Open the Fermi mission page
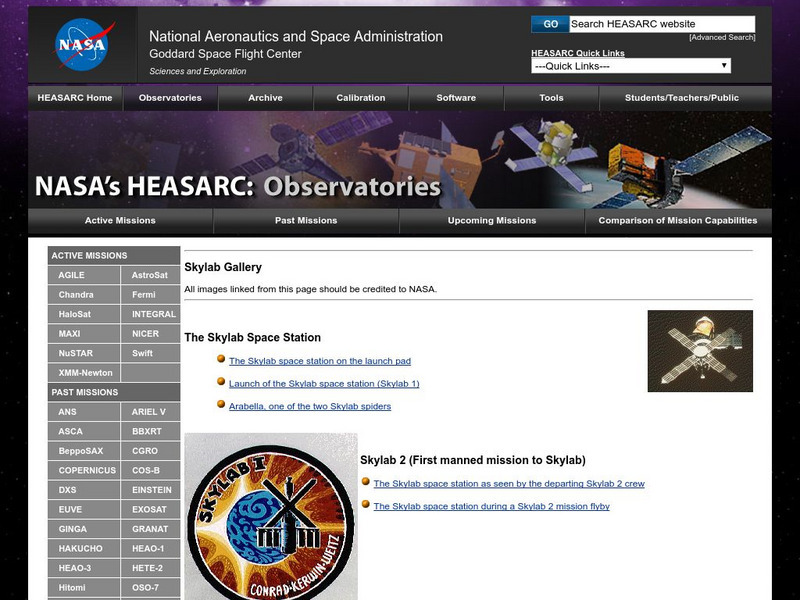Viewport: 800px width, 600px height. tap(151, 294)
